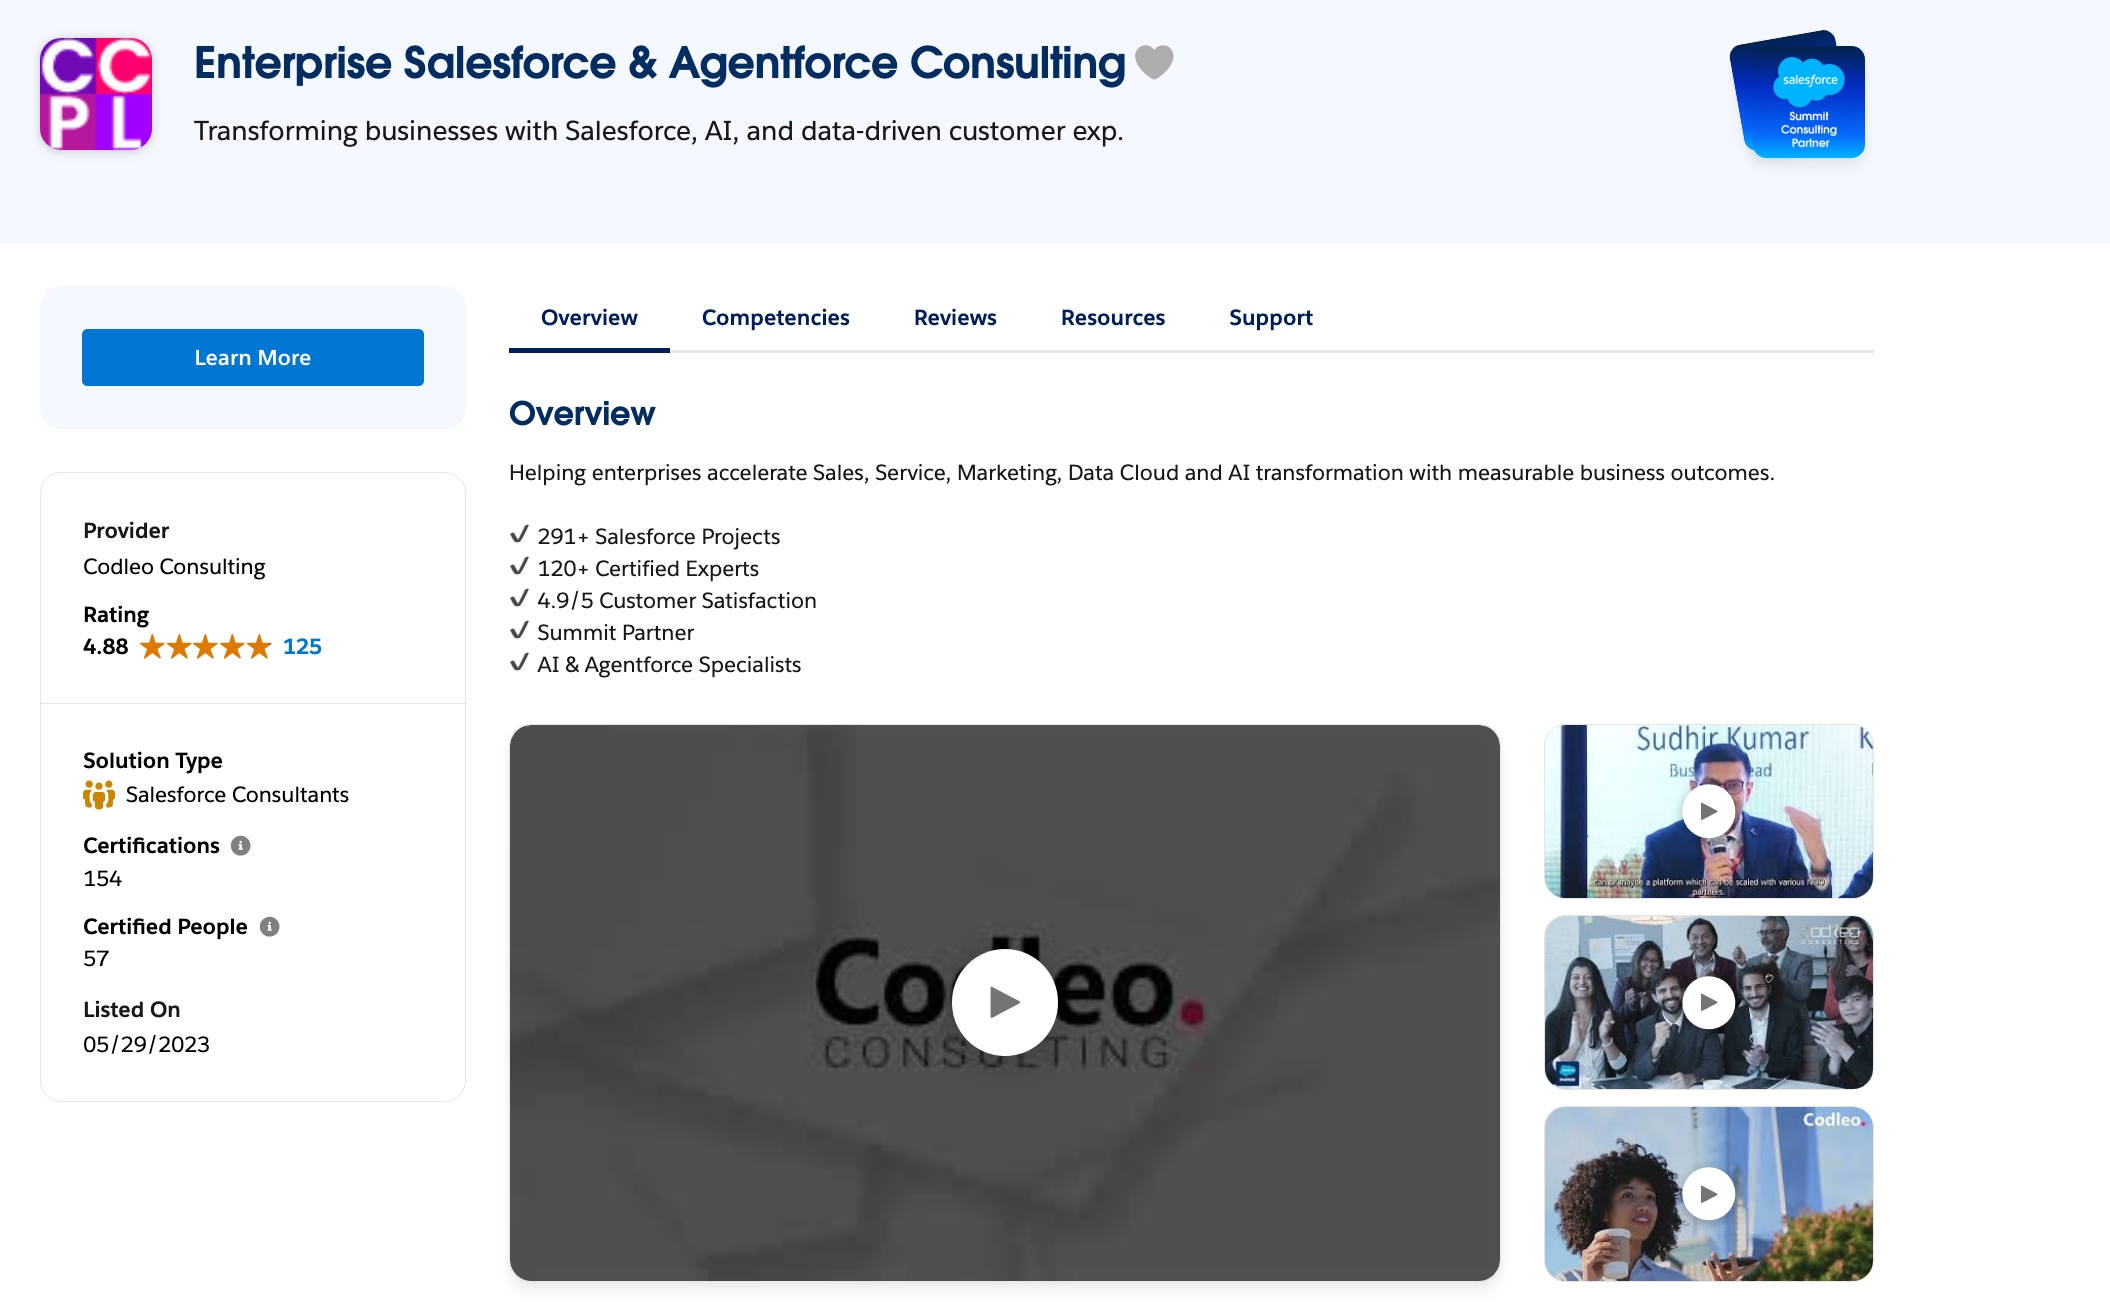Viewport: 2110px width, 1302px height.
Task: Select the Overview tab
Action: pos(589,318)
